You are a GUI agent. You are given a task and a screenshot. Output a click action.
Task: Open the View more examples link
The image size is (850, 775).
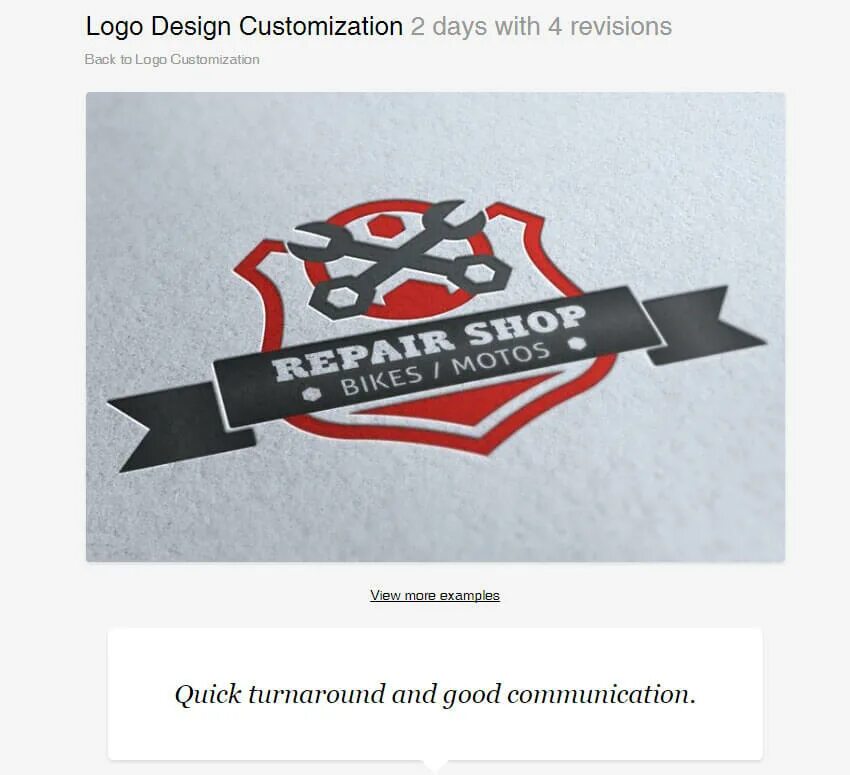(x=435, y=595)
